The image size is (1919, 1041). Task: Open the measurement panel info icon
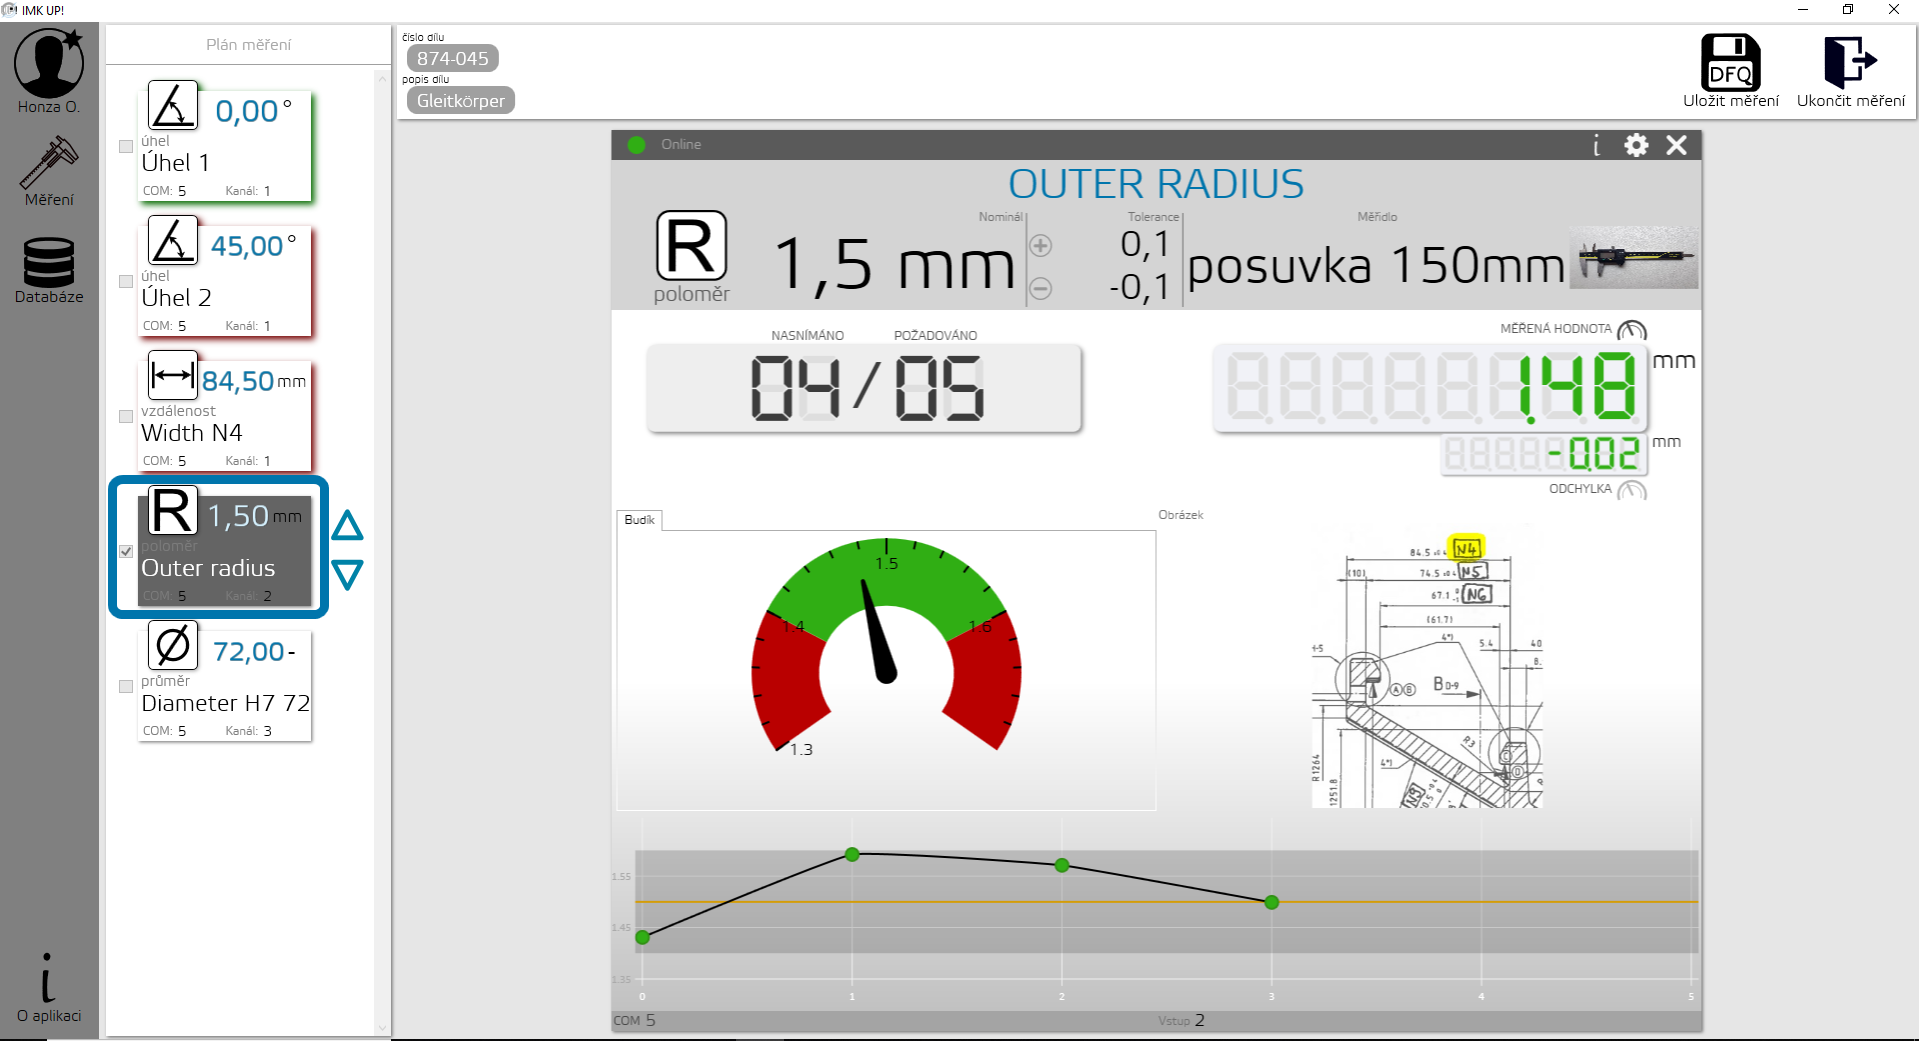point(1596,145)
